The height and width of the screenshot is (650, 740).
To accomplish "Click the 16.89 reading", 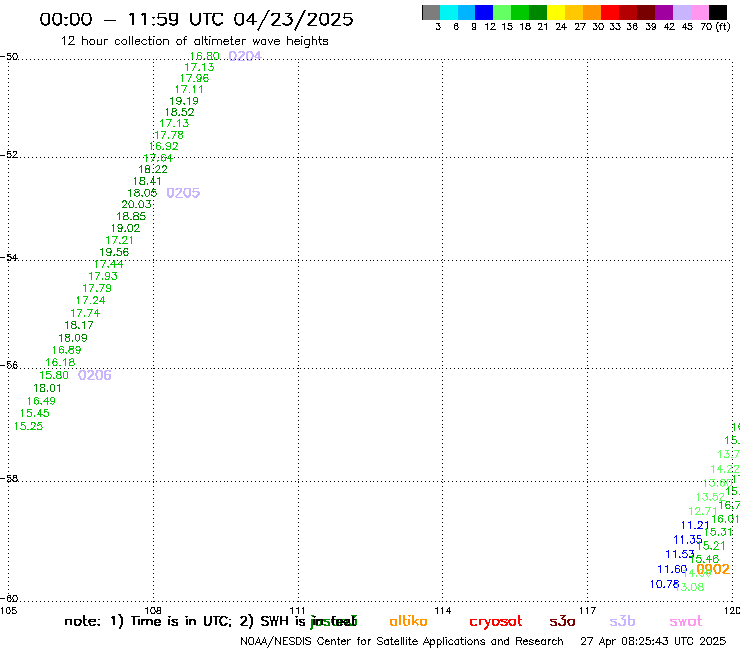I will [x=67, y=350].
